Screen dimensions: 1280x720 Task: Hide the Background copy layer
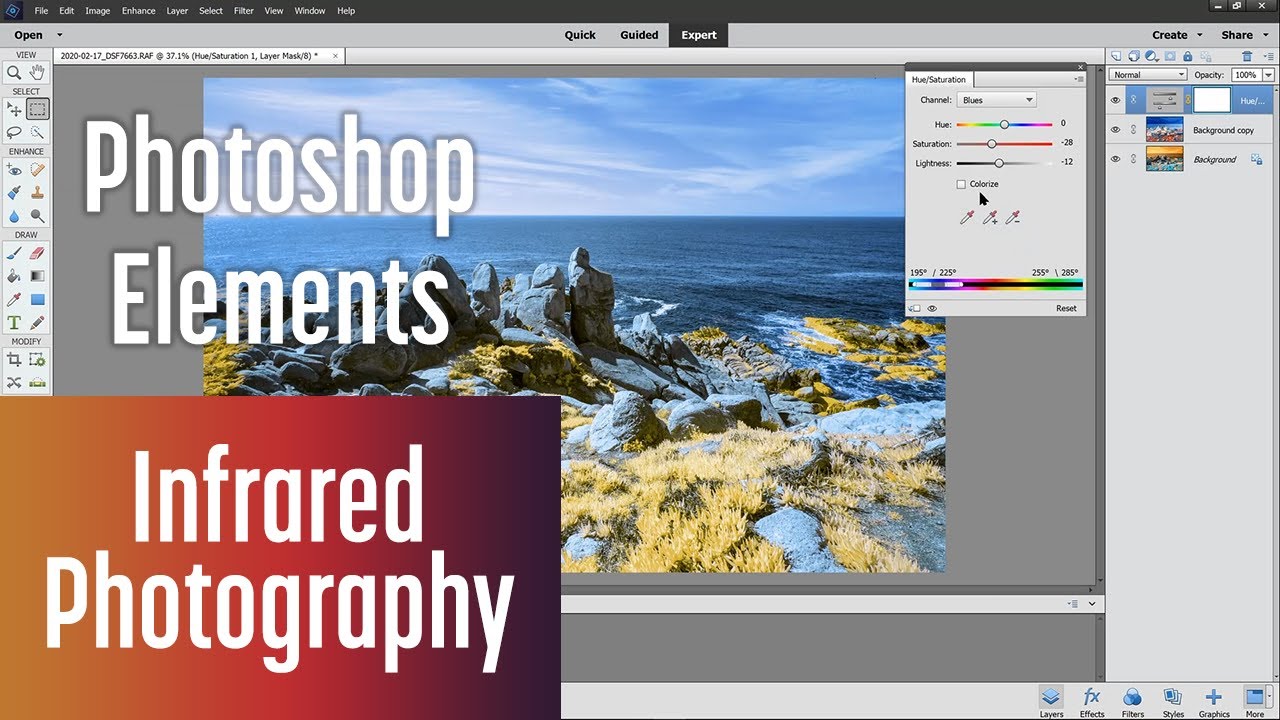tap(1116, 130)
